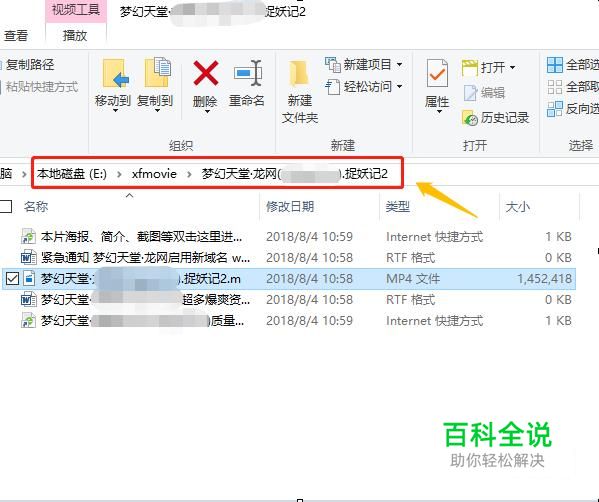Click the 新建项目 icon

(x=332, y=64)
